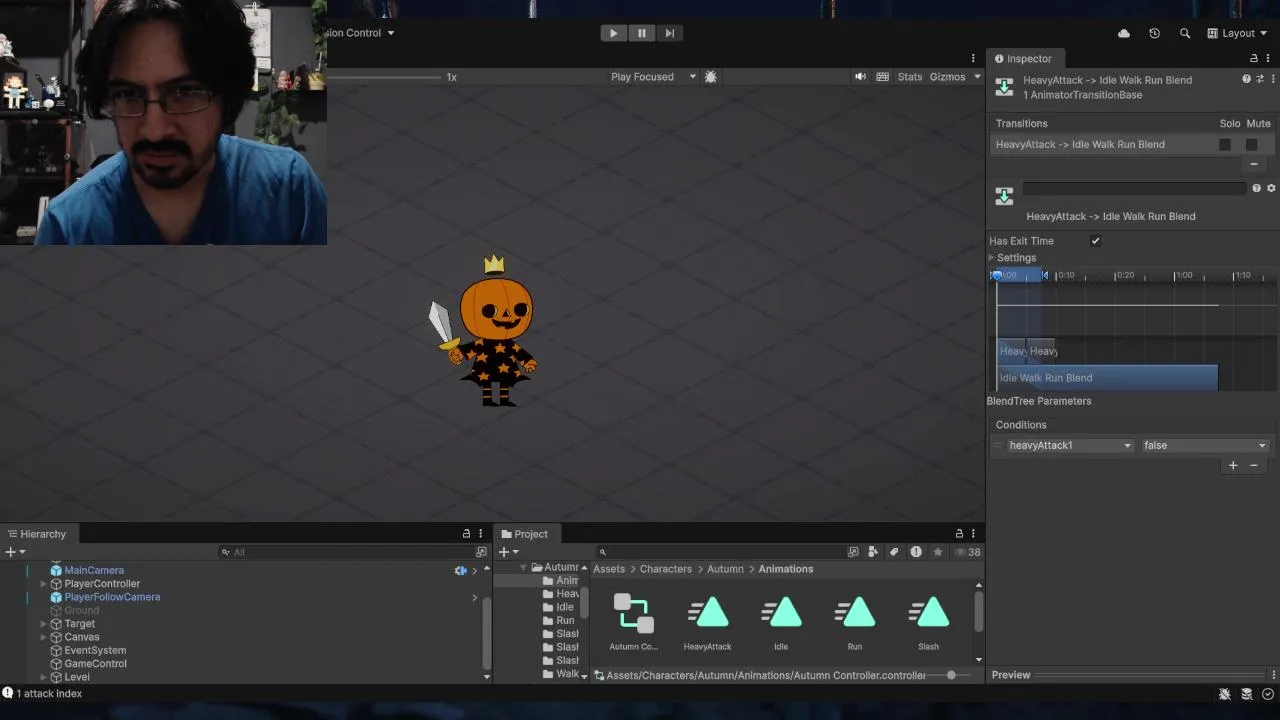The image size is (1280, 720).
Task: Open the false condition value dropdown
Action: point(1205,446)
